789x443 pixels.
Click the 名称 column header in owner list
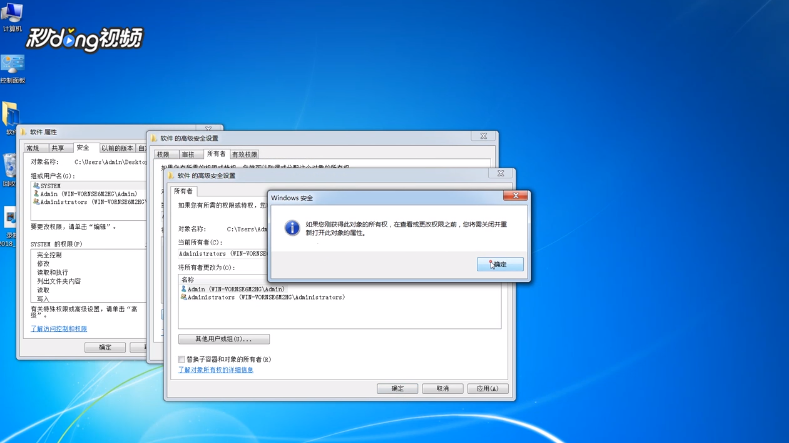point(188,280)
